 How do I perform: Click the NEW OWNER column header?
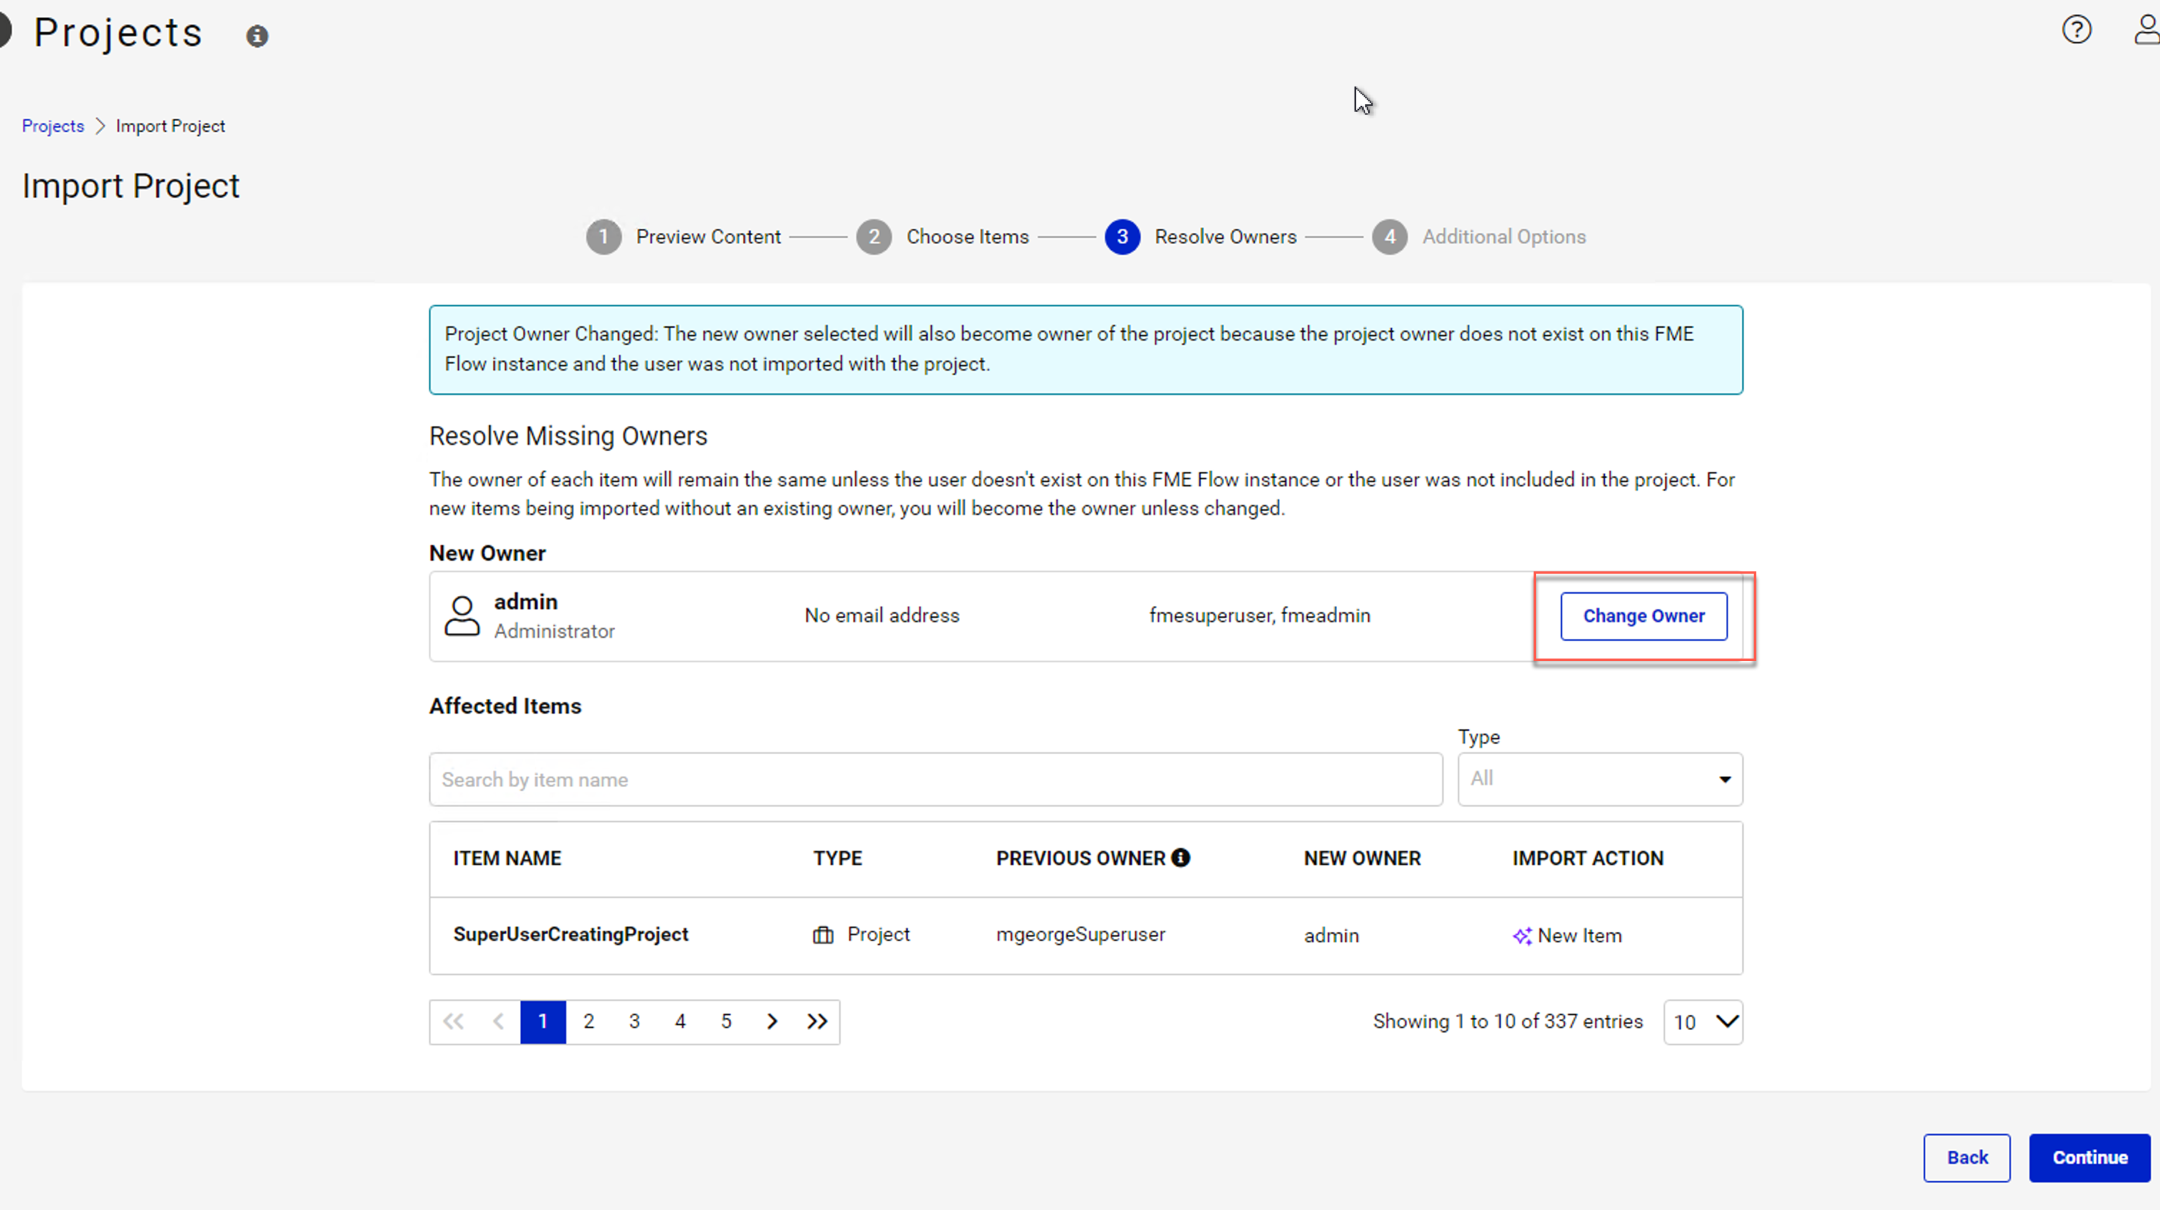(x=1362, y=858)
